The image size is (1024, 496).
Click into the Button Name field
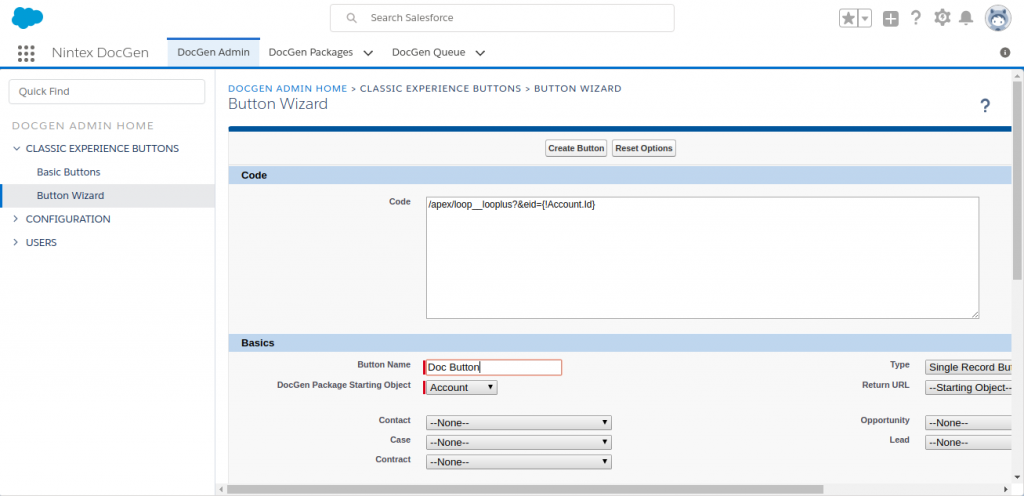494,367
